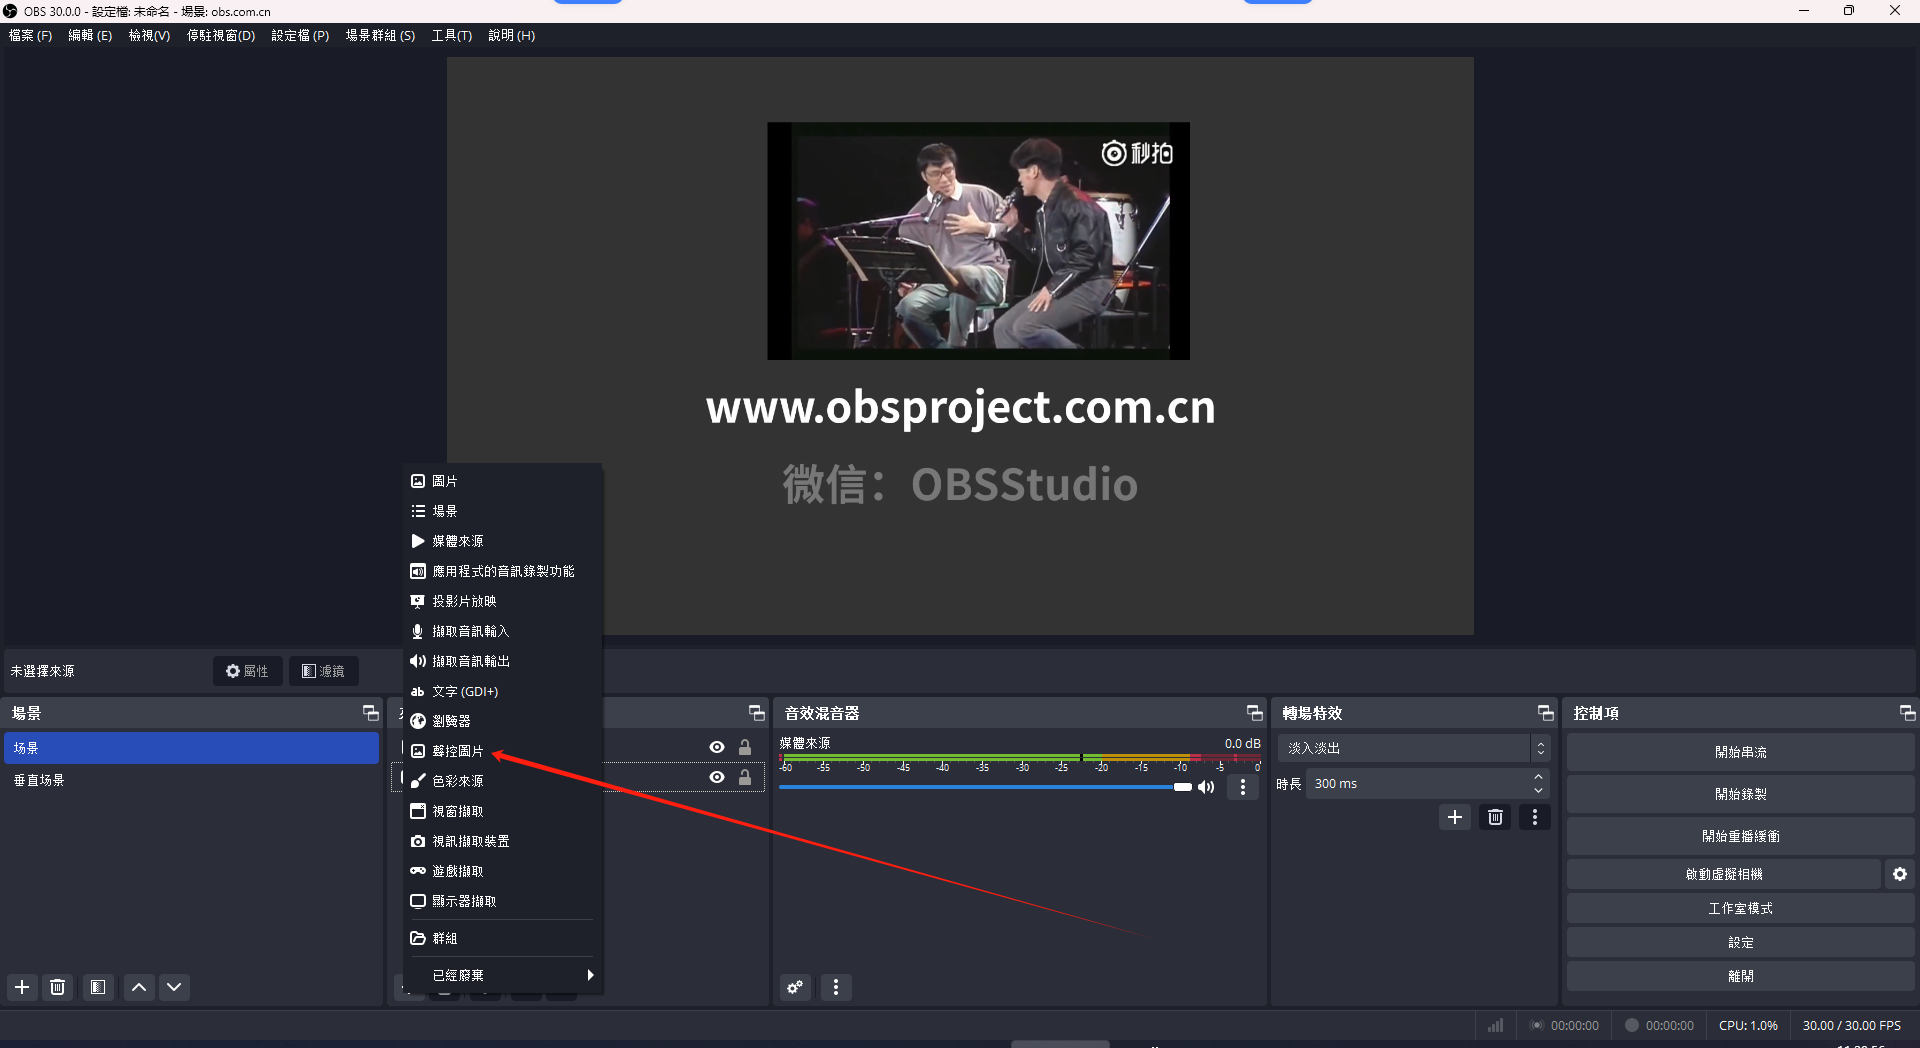1920x1048 pixels.
Task: Open the 停駐視窗(D) menu
Action: (221, 35)
